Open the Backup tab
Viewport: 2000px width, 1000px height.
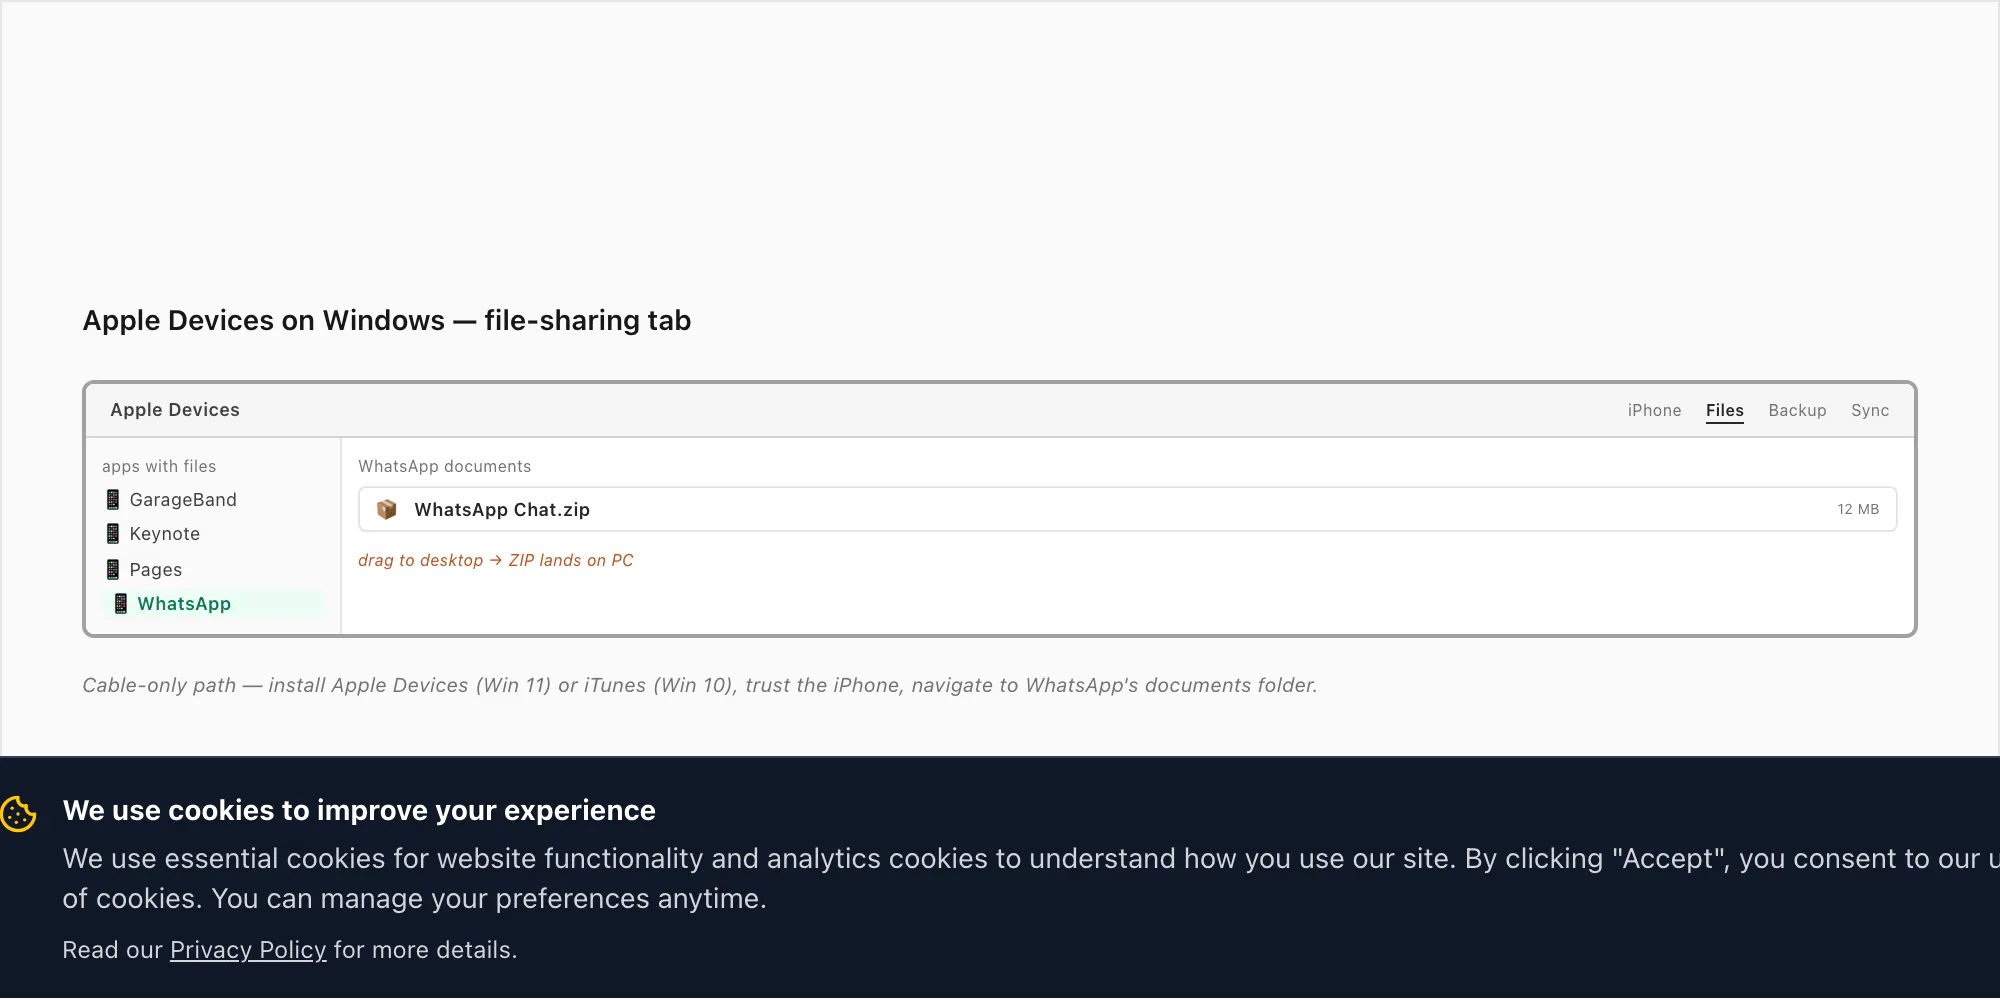click(x=1797, y=410)
